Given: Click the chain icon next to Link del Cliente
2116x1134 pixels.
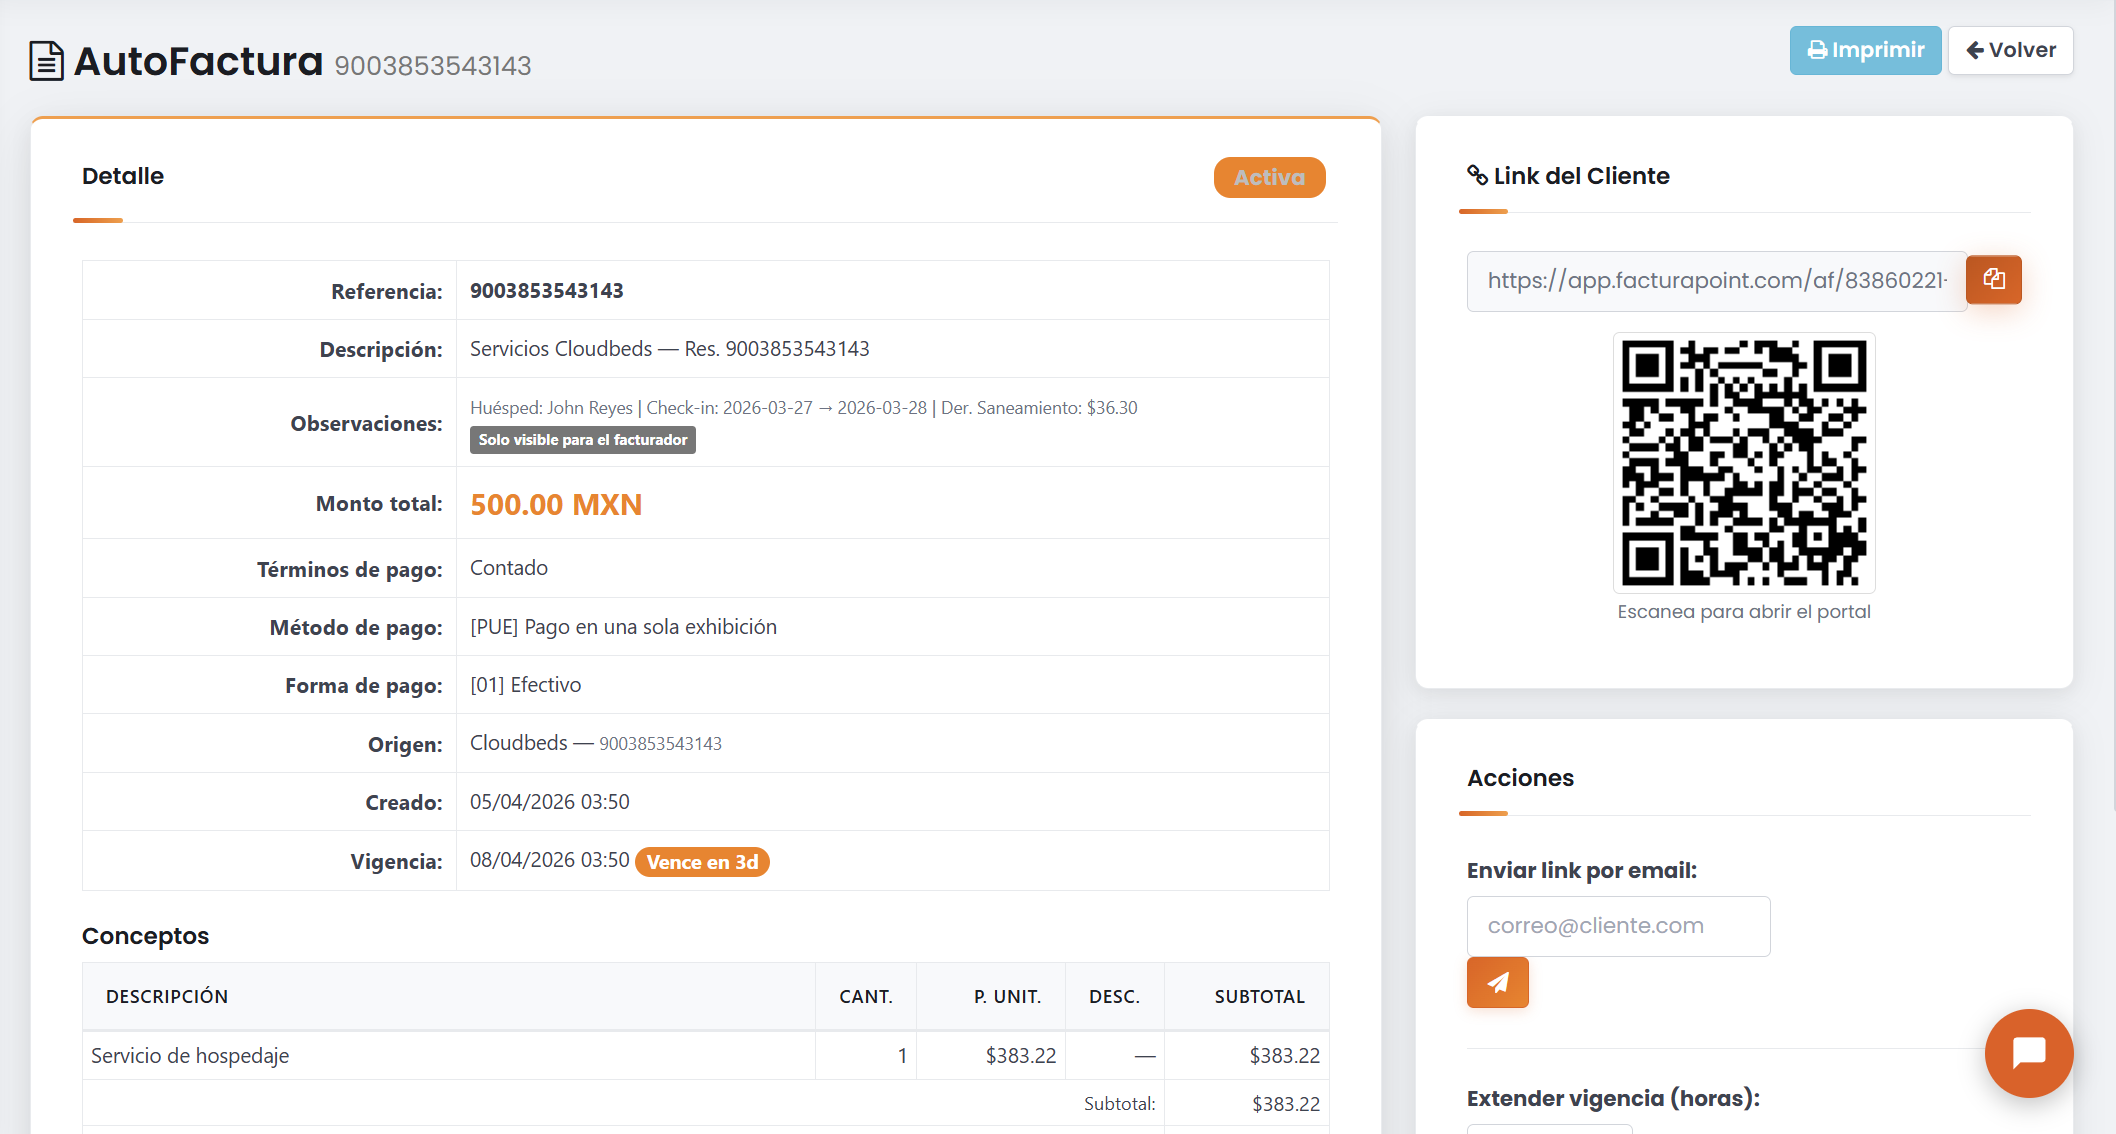Looking at the screenshot, I should (1477, 175).
